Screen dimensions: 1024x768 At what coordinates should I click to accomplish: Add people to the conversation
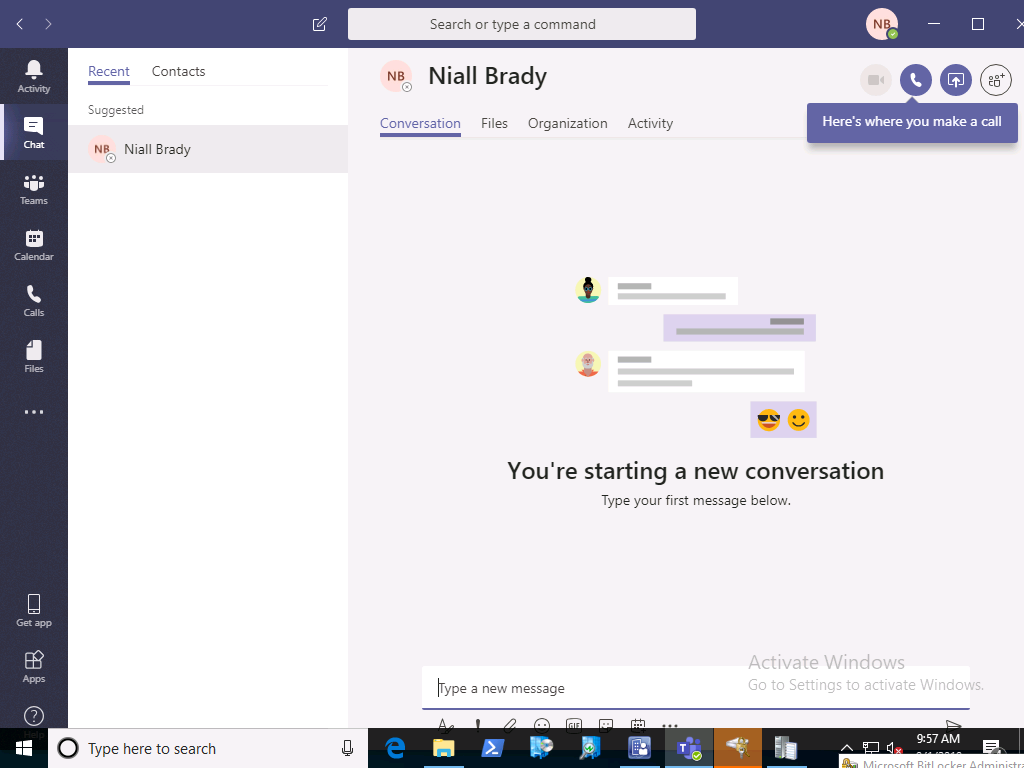(995, 80)
